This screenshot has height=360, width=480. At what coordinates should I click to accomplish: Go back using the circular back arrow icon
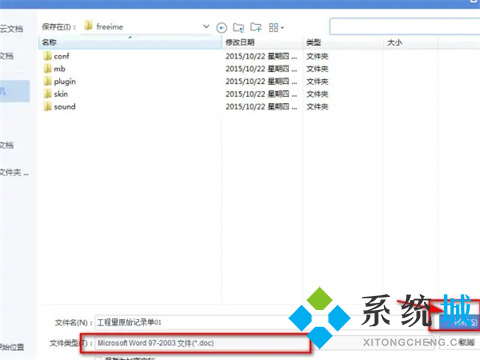(x=222, y=28)
